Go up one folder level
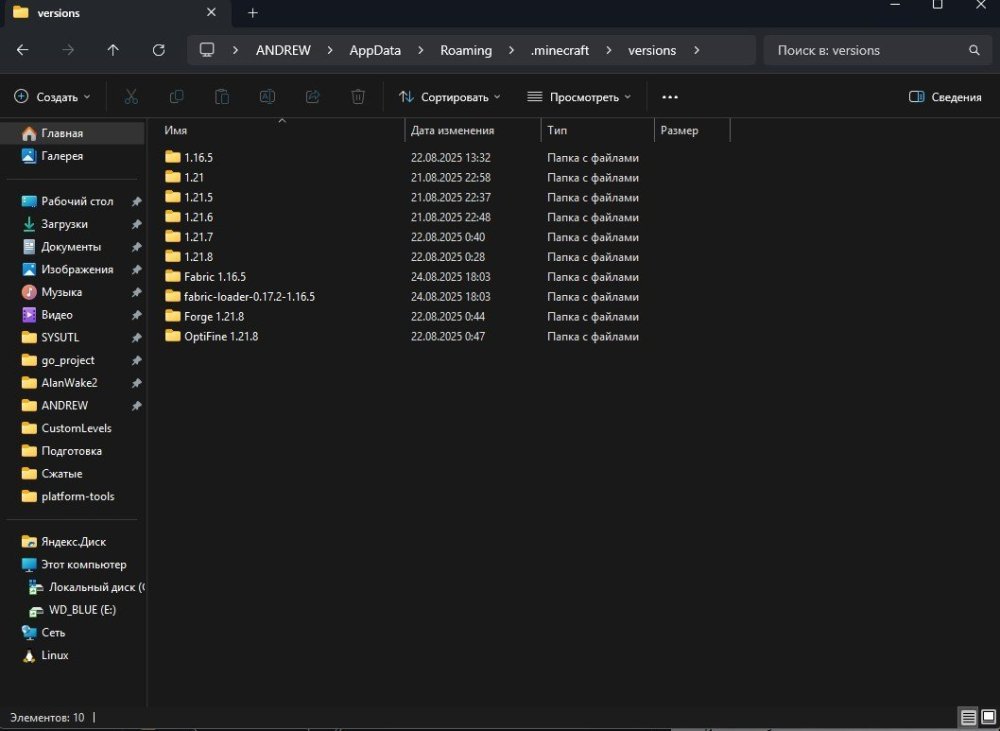 pyautogui.click(x=113, y=50)
